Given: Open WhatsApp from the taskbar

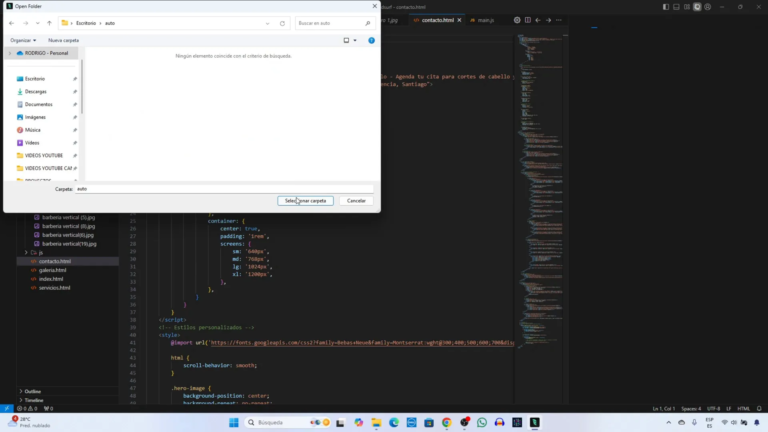Looking at the screenshot, I should point(482,423).
